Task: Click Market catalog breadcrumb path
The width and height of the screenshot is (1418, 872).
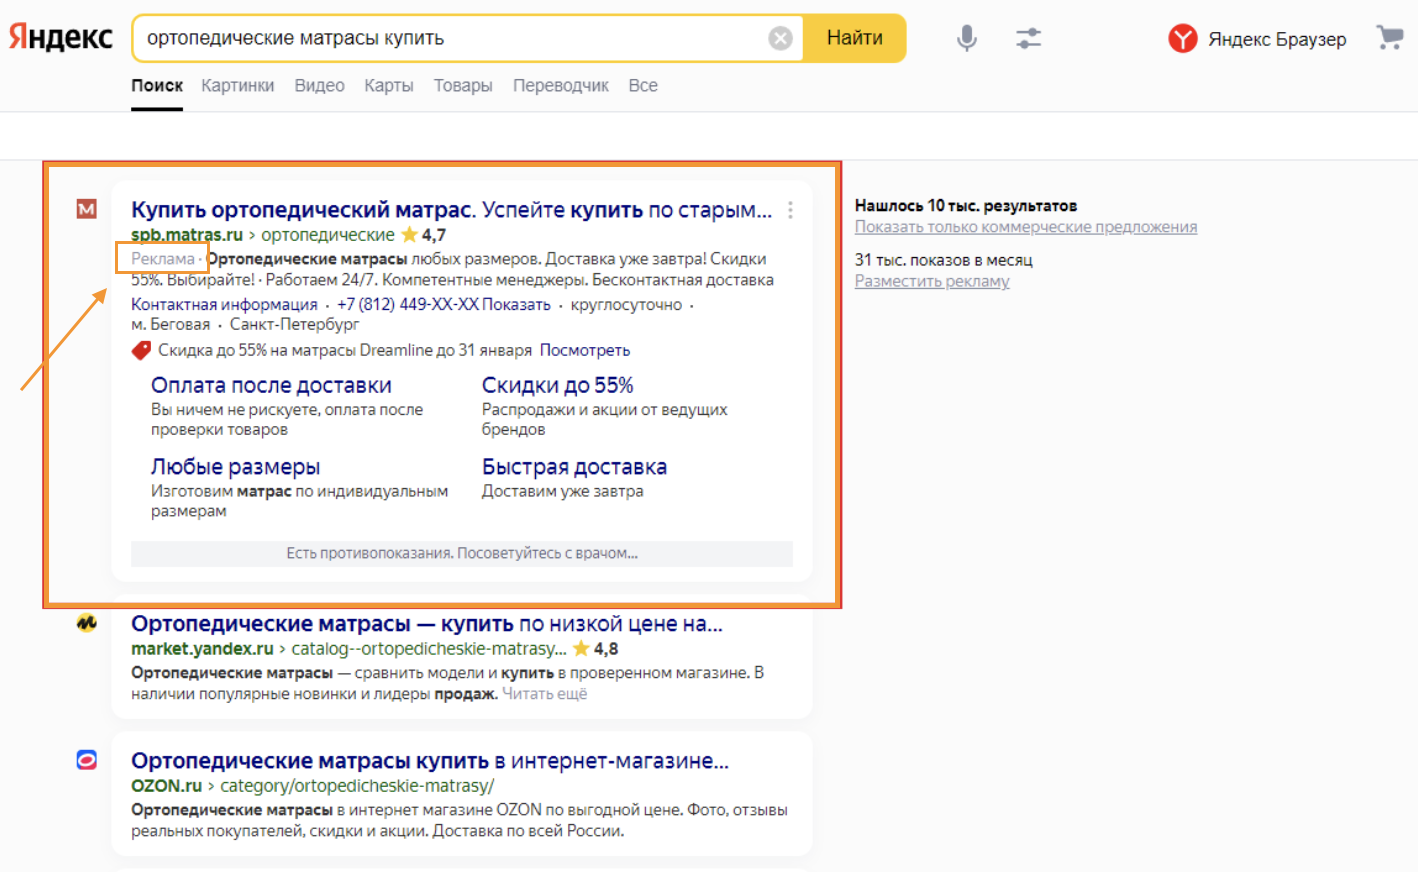Action: click(429, 649)
